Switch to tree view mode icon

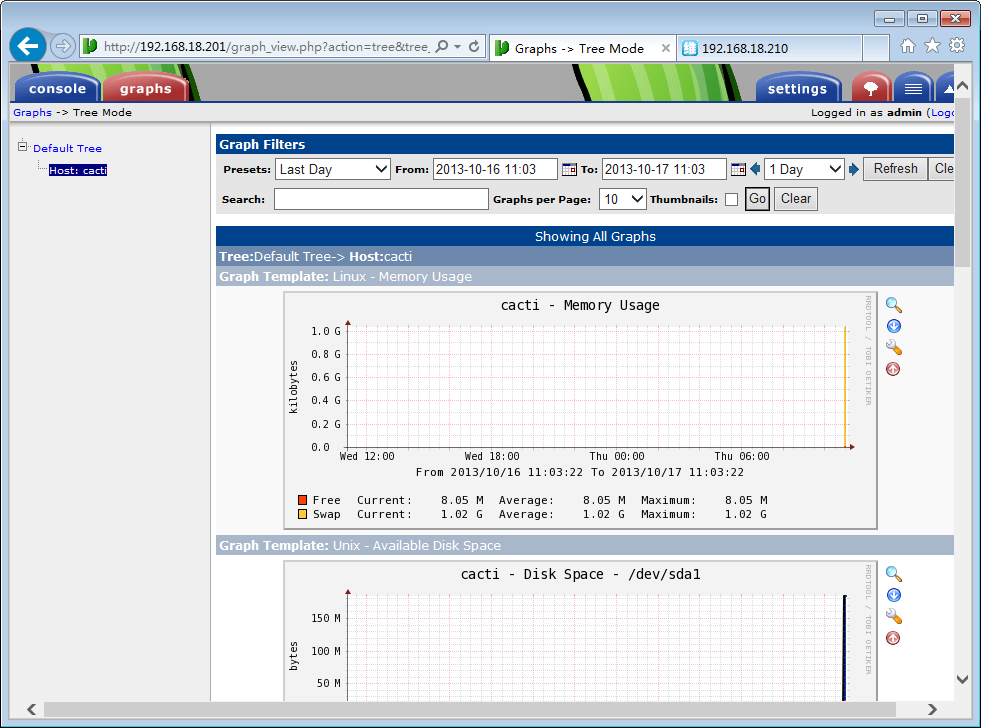click(x=870, y=88)
